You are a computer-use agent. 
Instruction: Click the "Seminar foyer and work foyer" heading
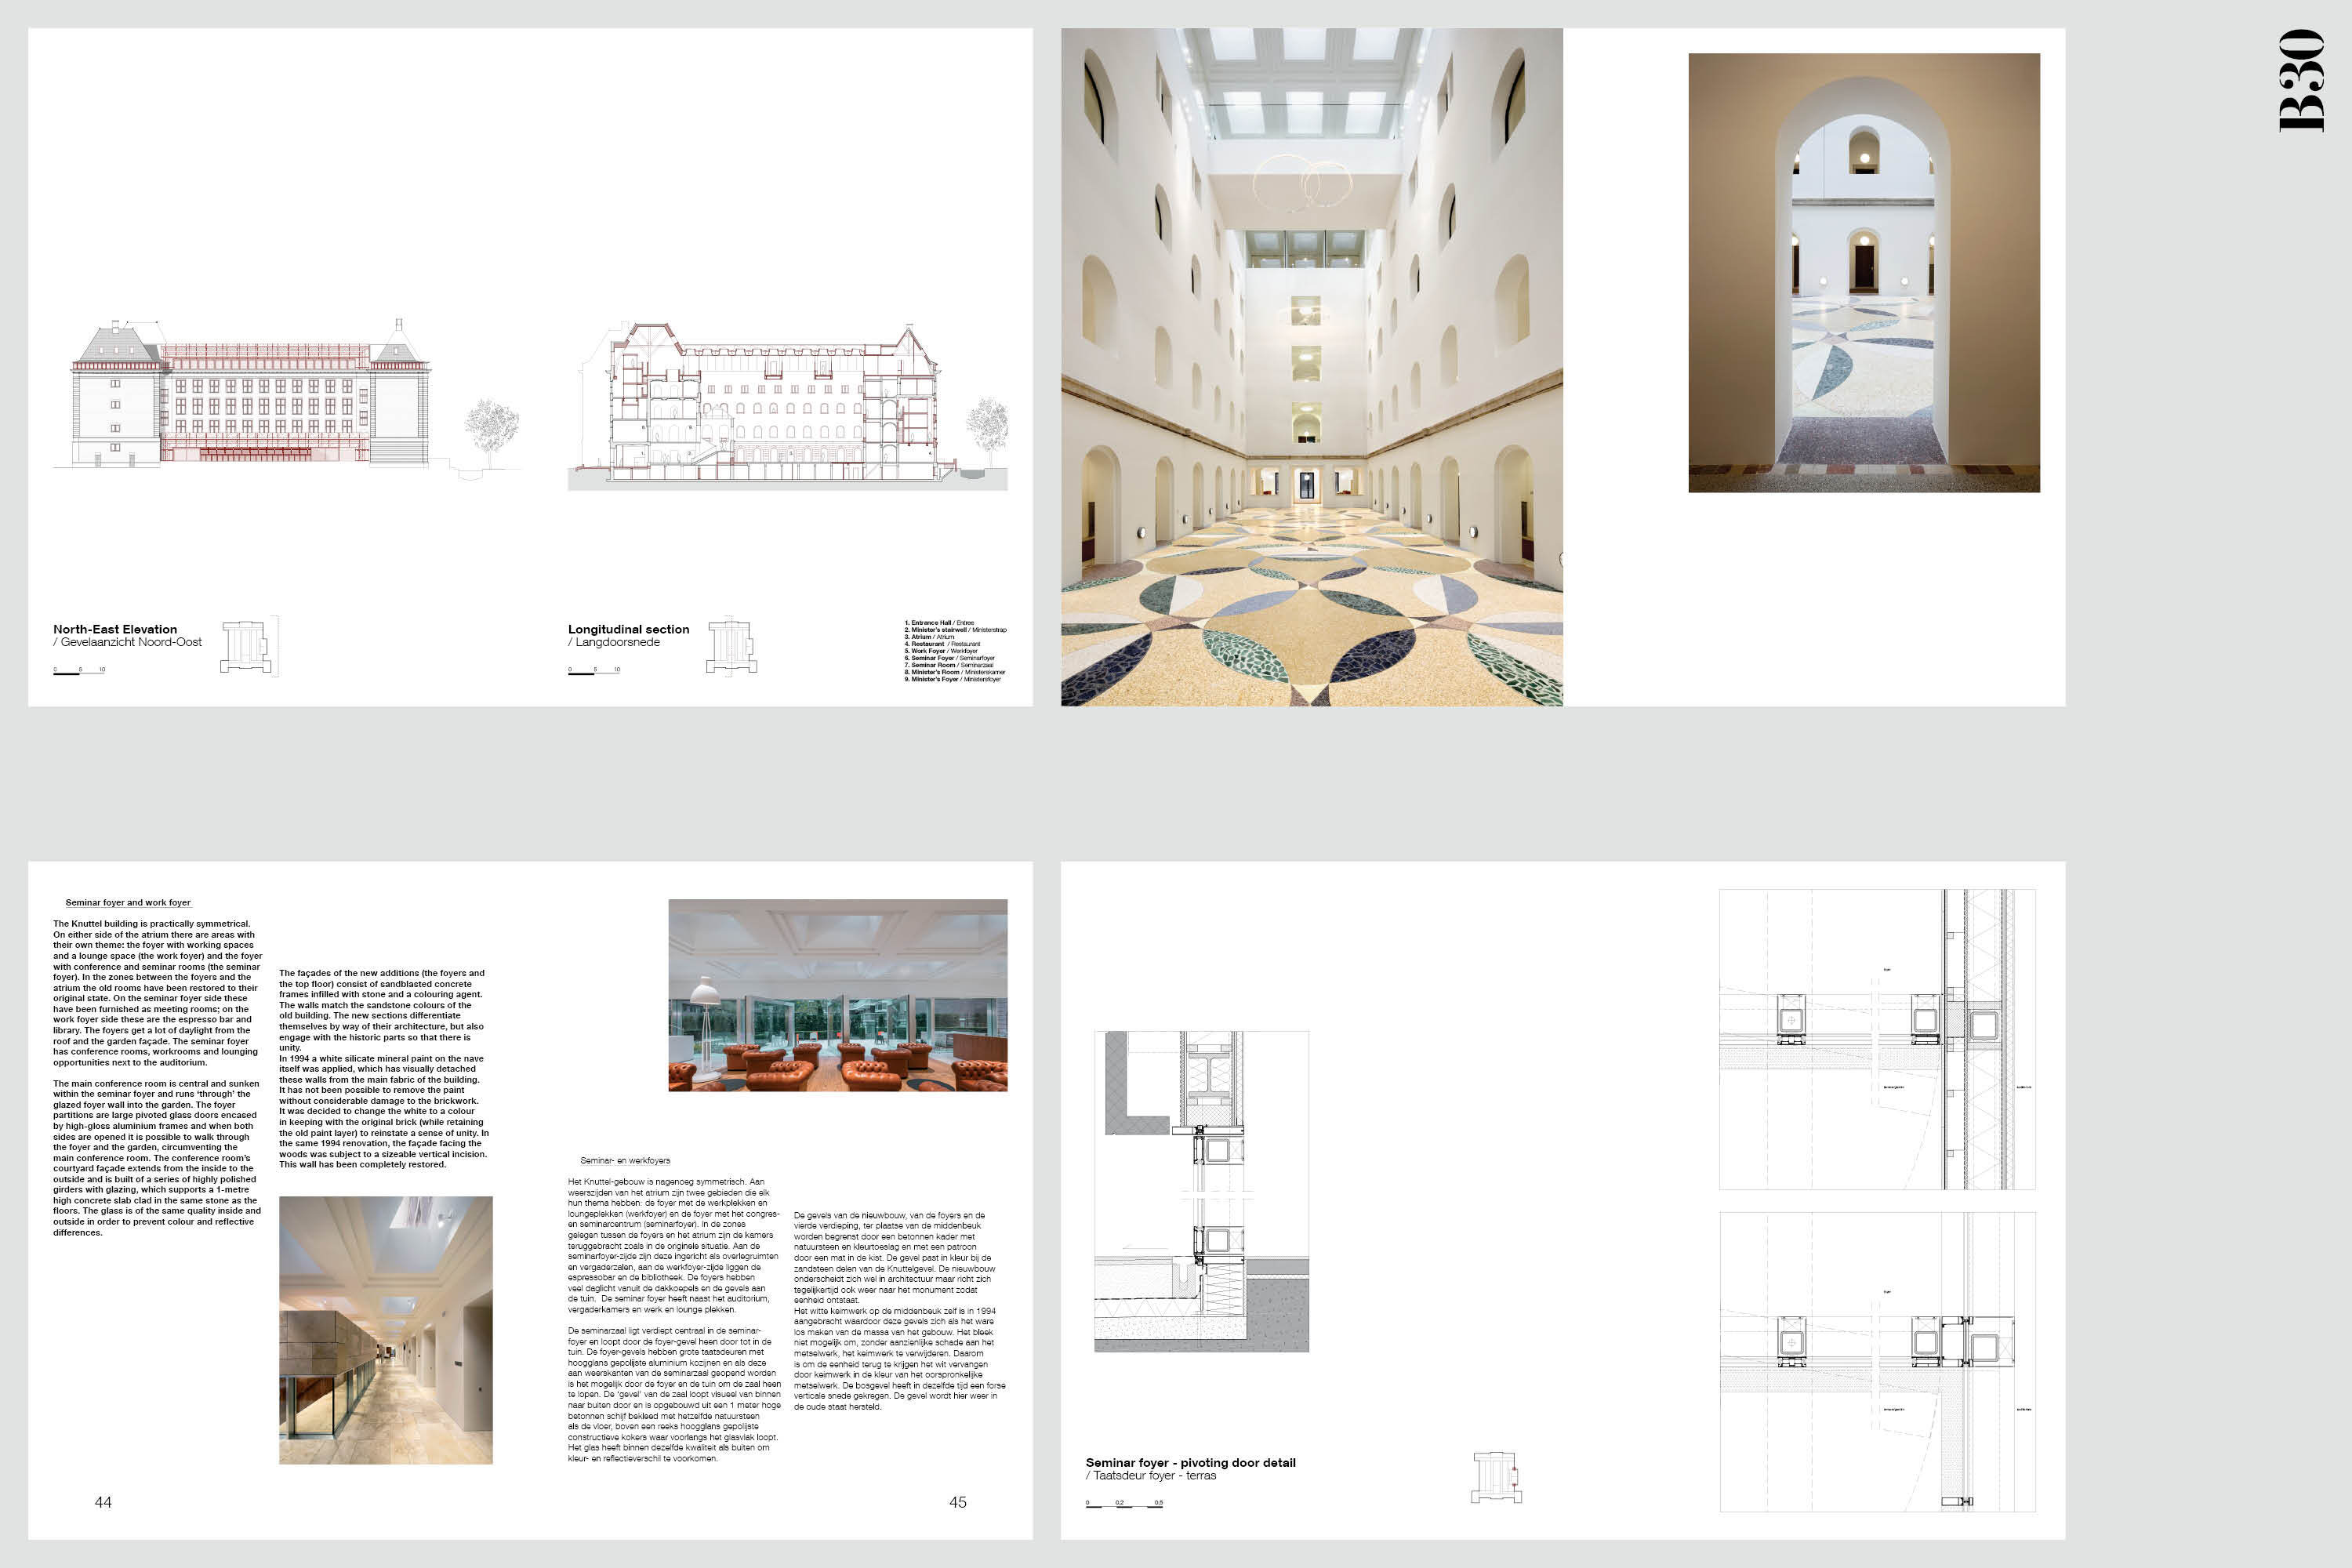128,902
